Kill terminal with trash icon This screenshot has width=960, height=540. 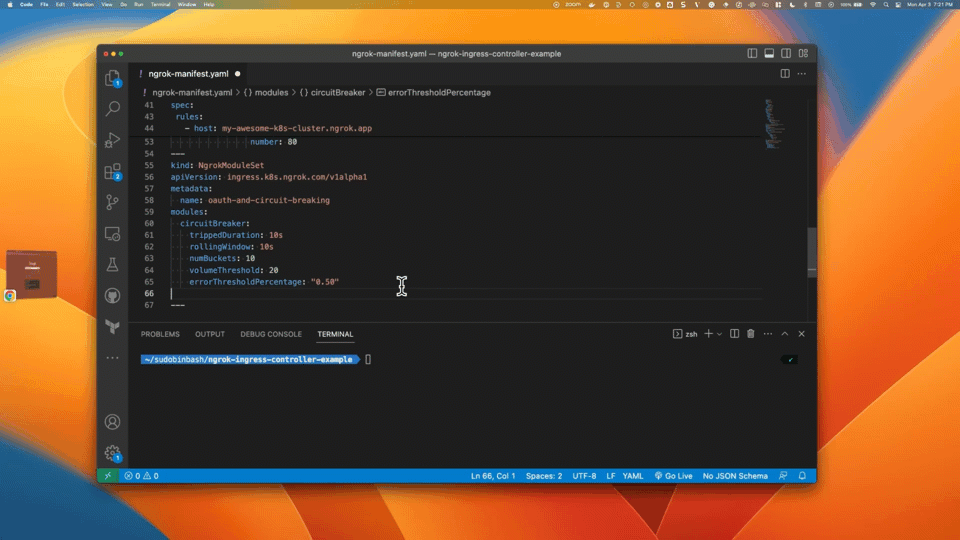point(751,334)
